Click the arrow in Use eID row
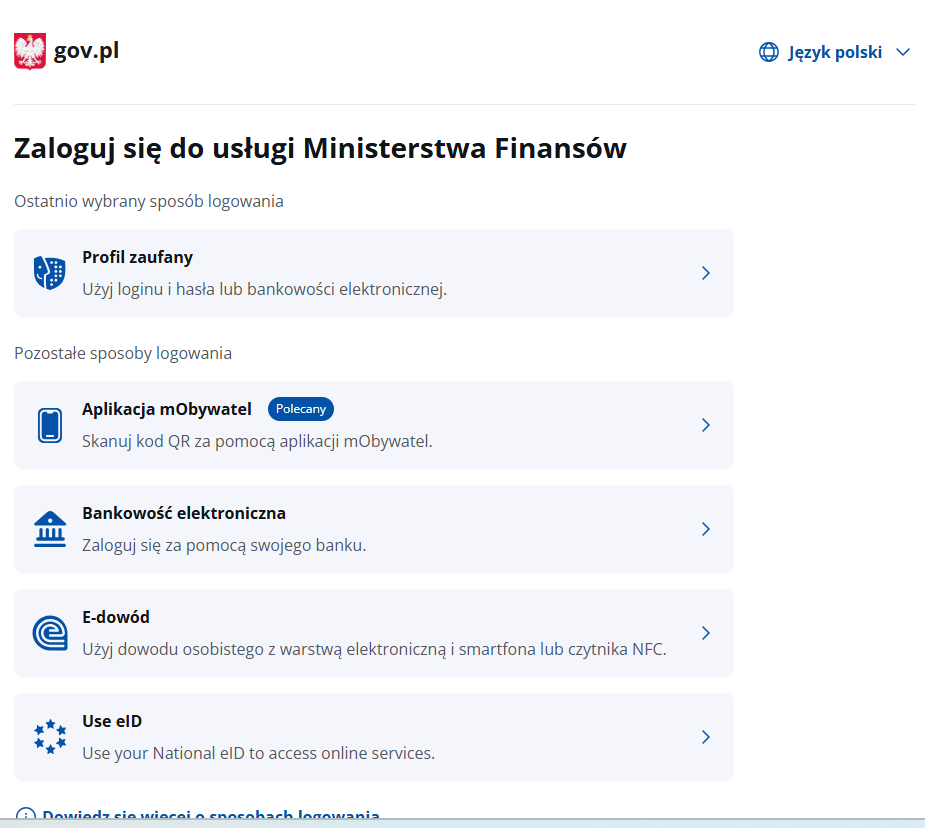Viewport: 925px width, 828px height. 705,737
